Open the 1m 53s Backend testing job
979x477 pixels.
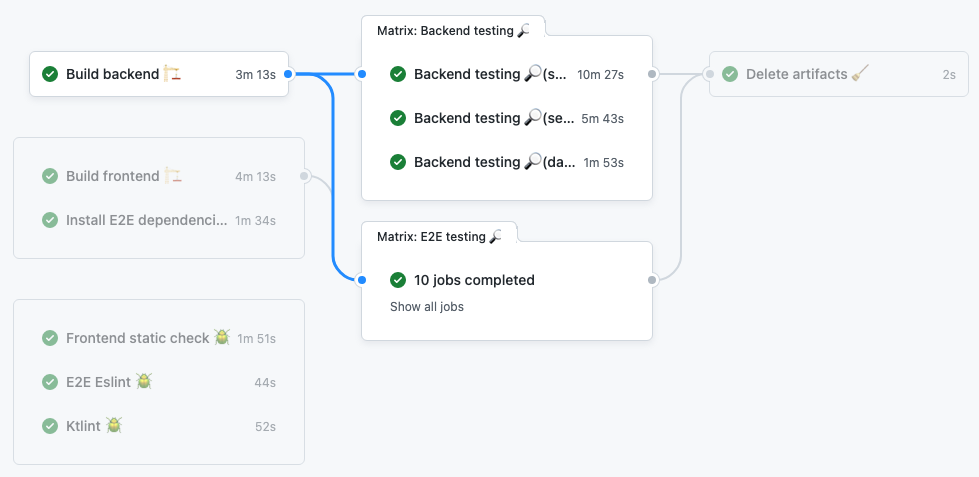point(490,162)
